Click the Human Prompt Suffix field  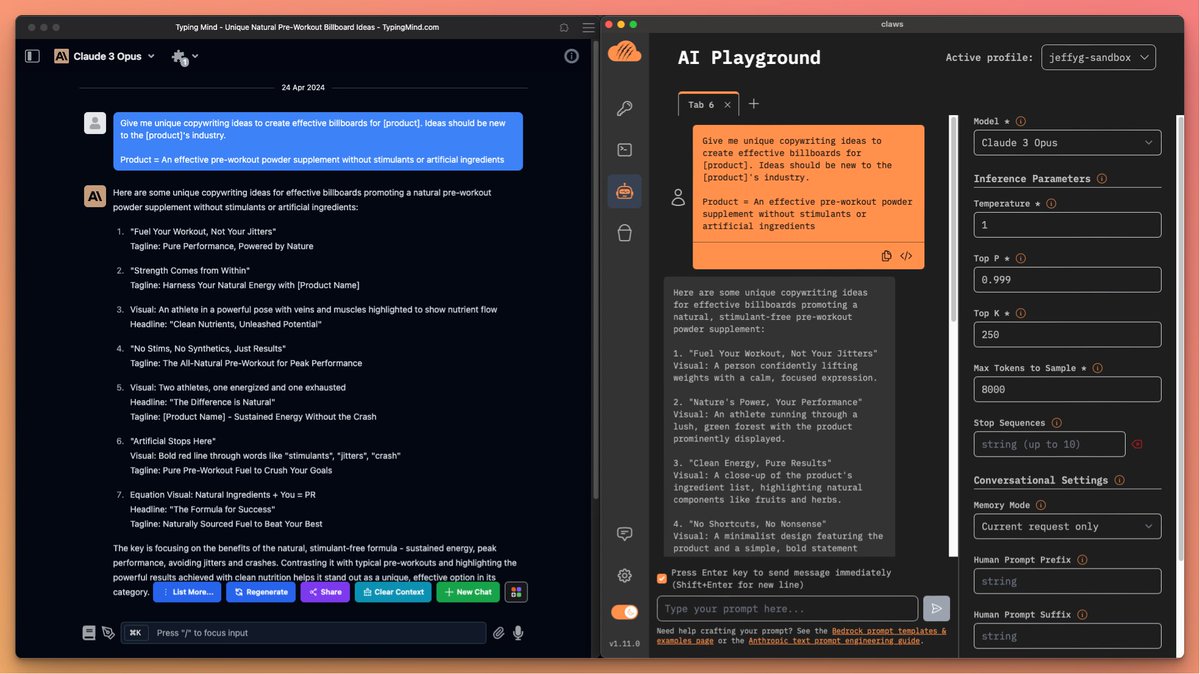[x=1067, y=636]
